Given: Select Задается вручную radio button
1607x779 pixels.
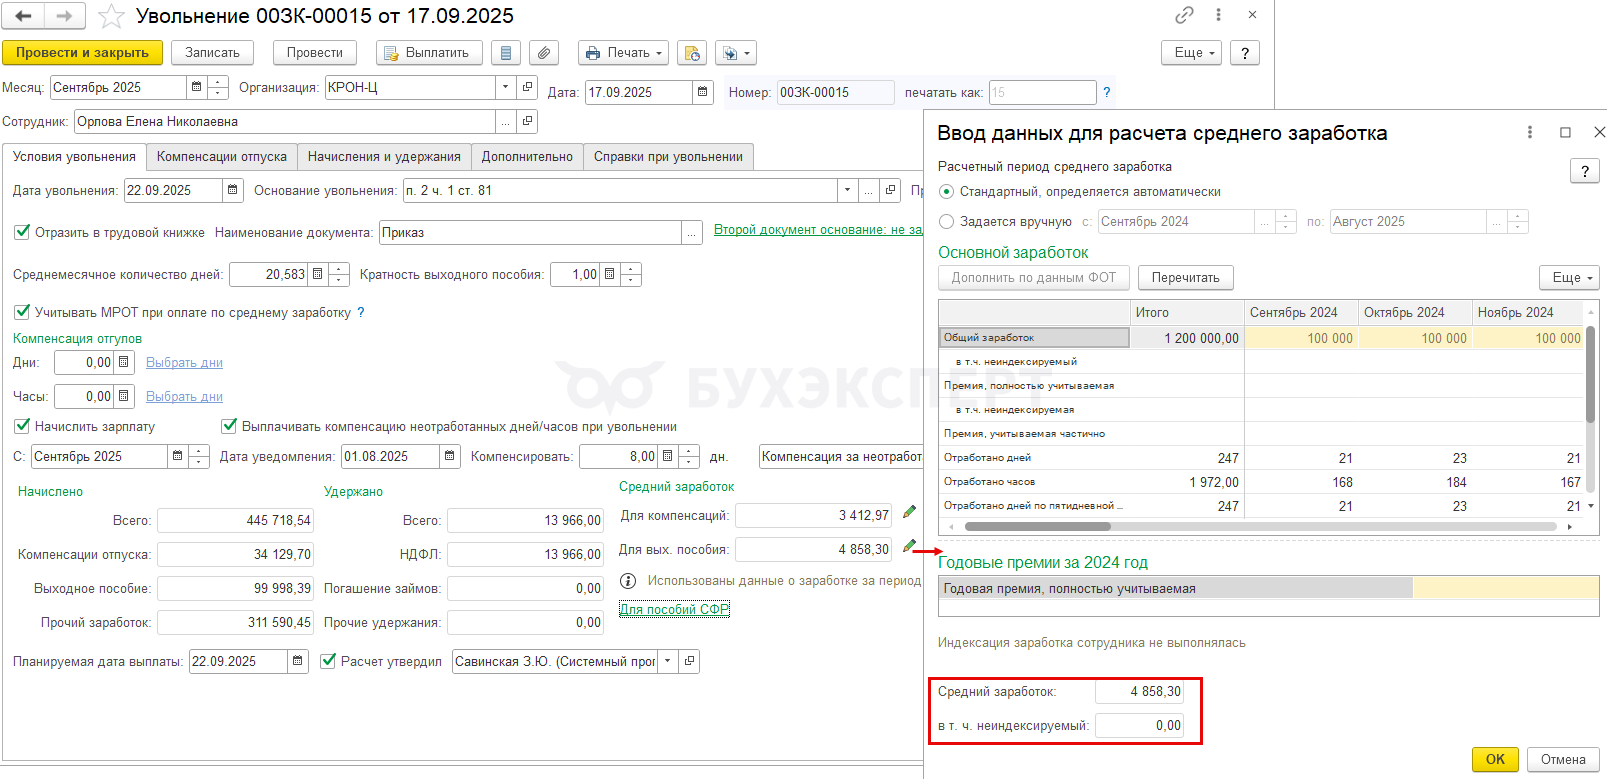Looking at the screenshot, I should click(946, 222).
